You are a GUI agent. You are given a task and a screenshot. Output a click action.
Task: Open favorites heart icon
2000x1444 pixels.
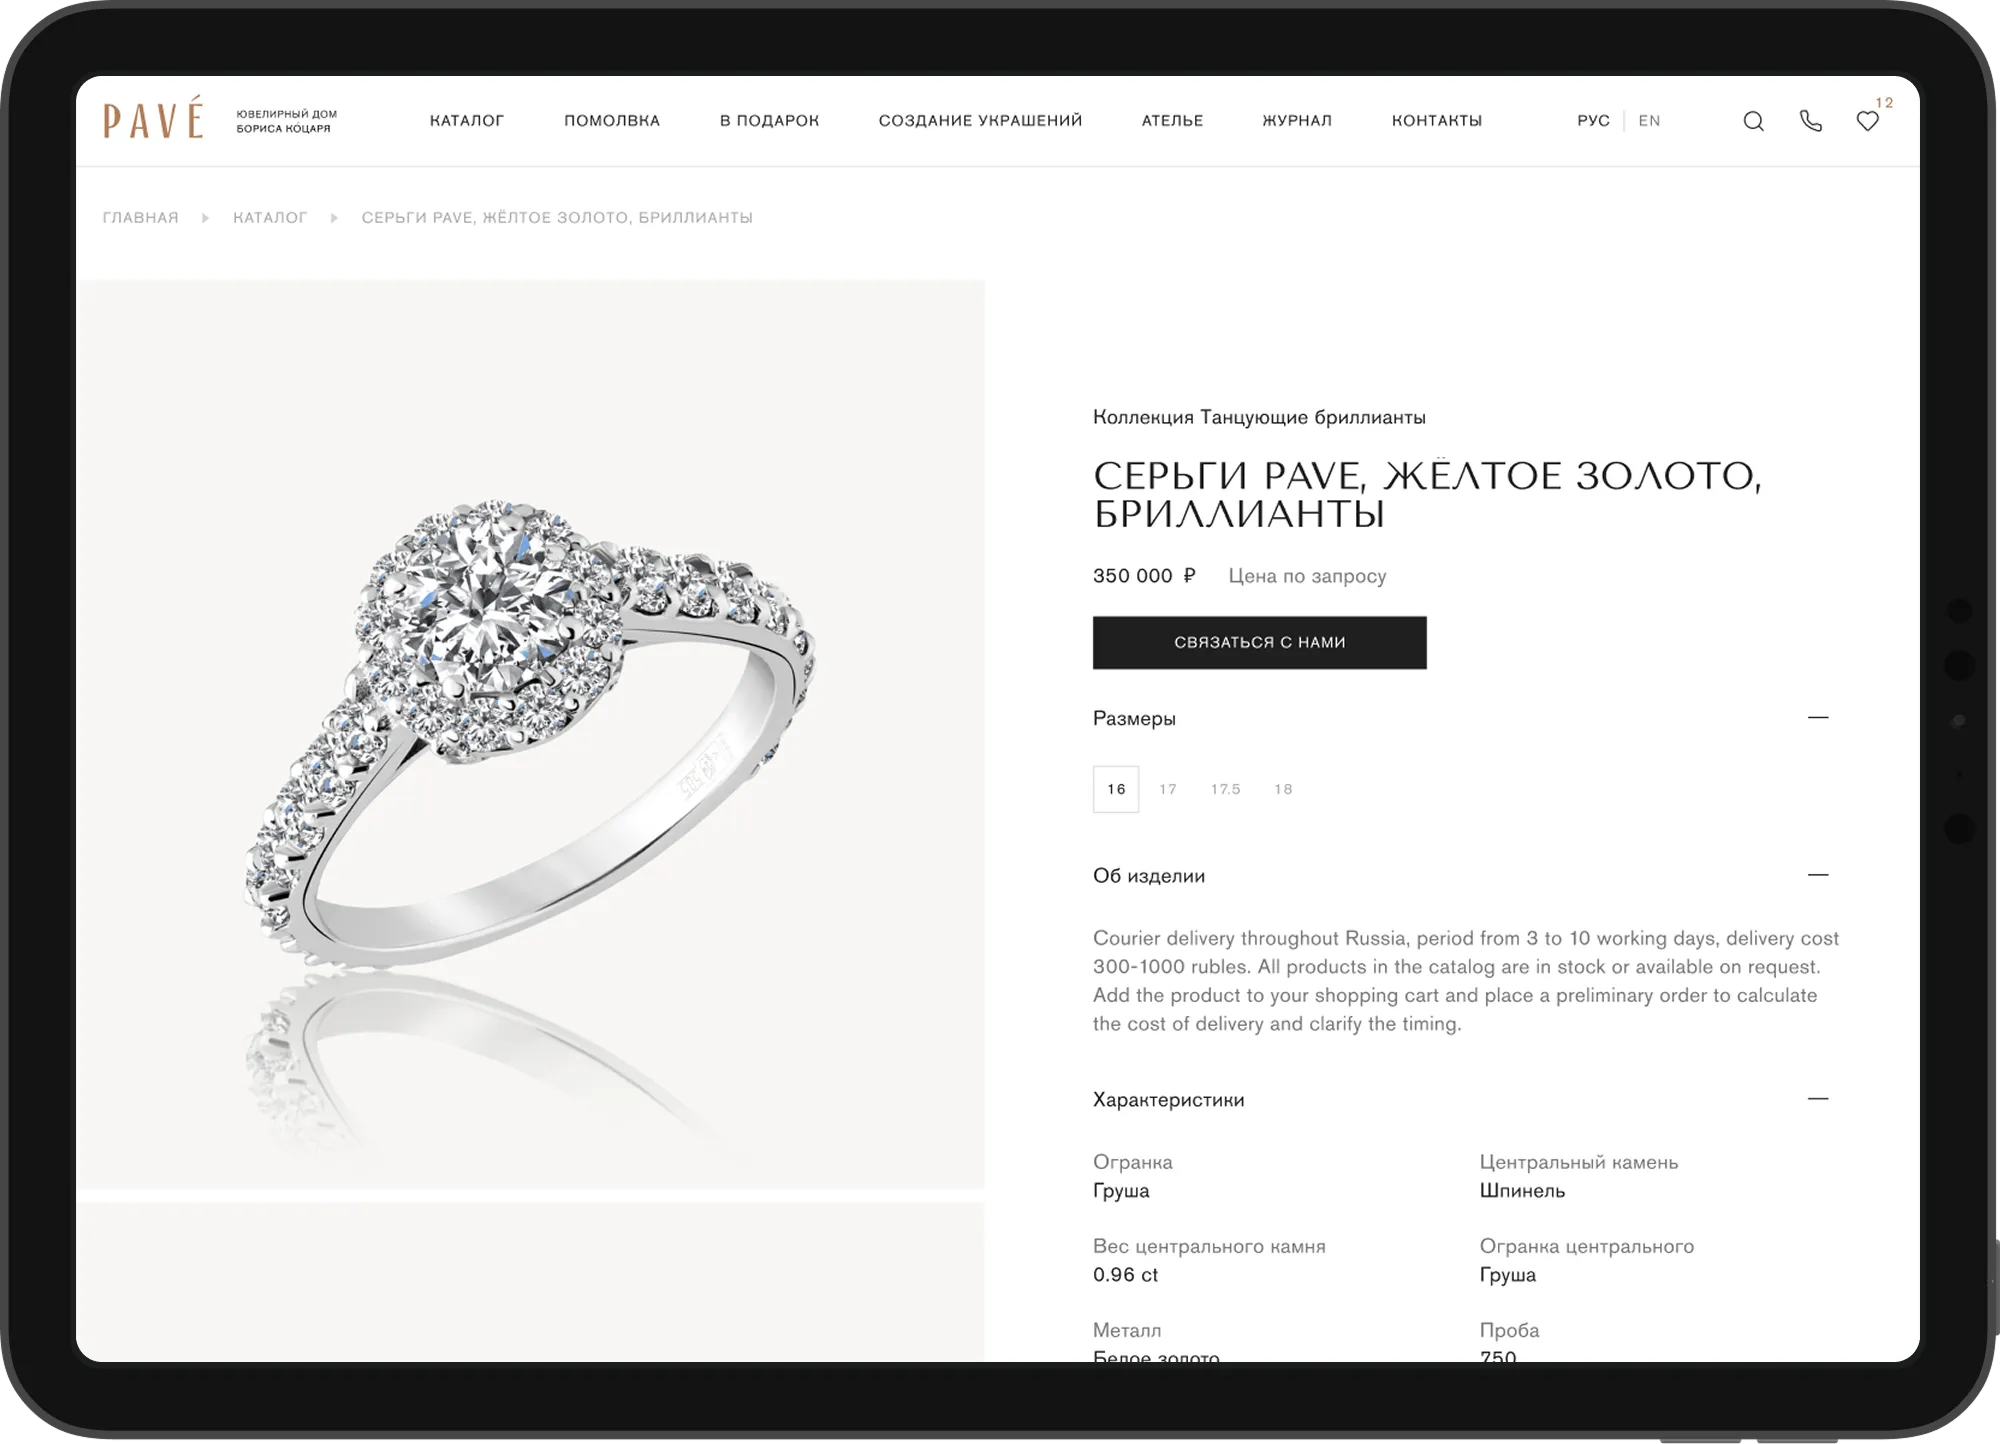coord(1867,121)
